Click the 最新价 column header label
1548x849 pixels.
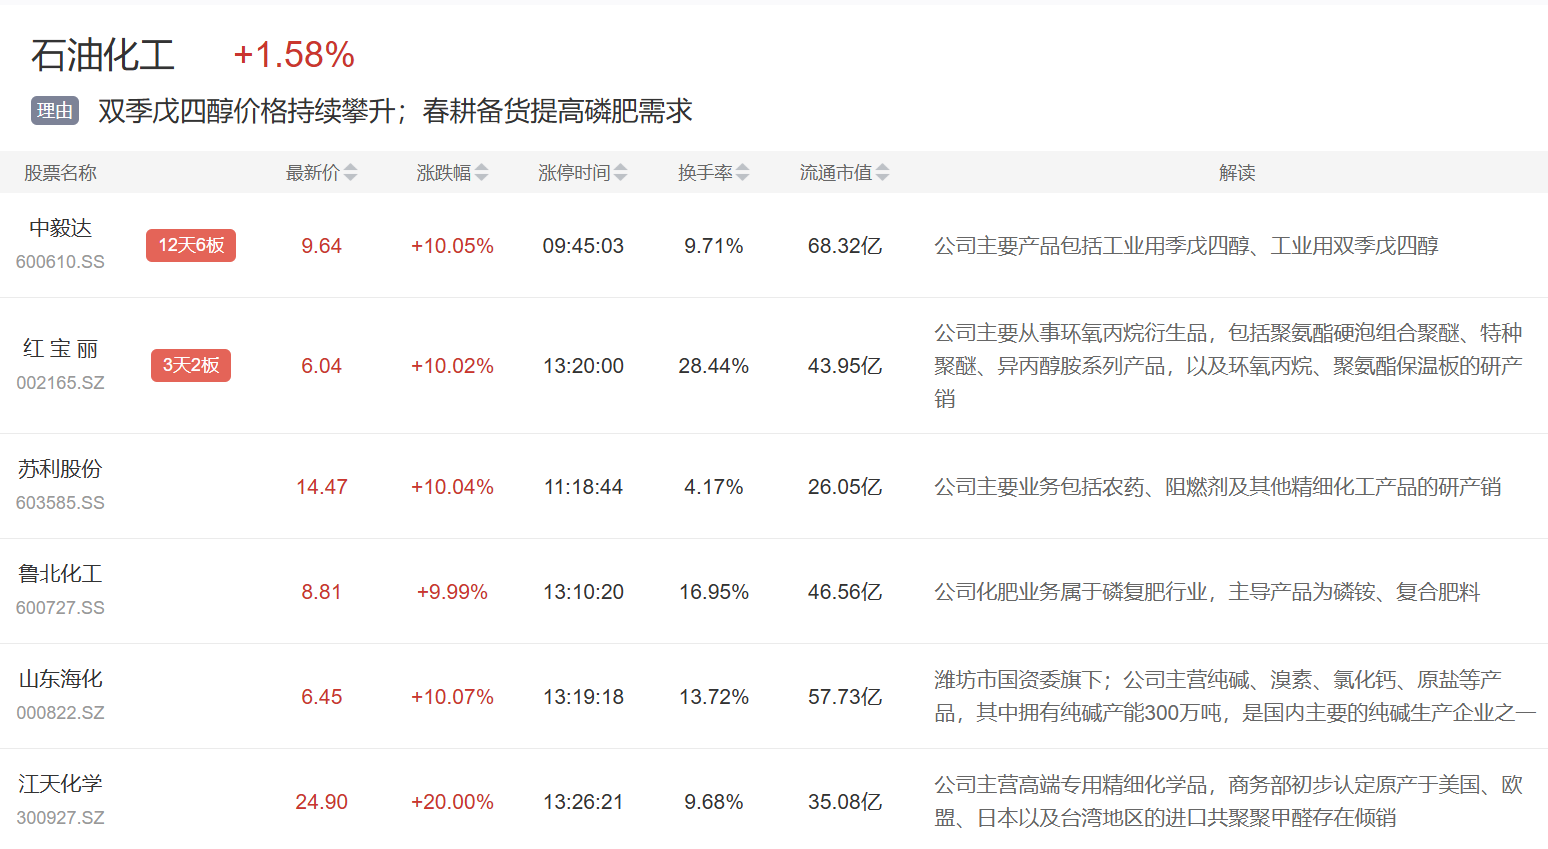313,173
